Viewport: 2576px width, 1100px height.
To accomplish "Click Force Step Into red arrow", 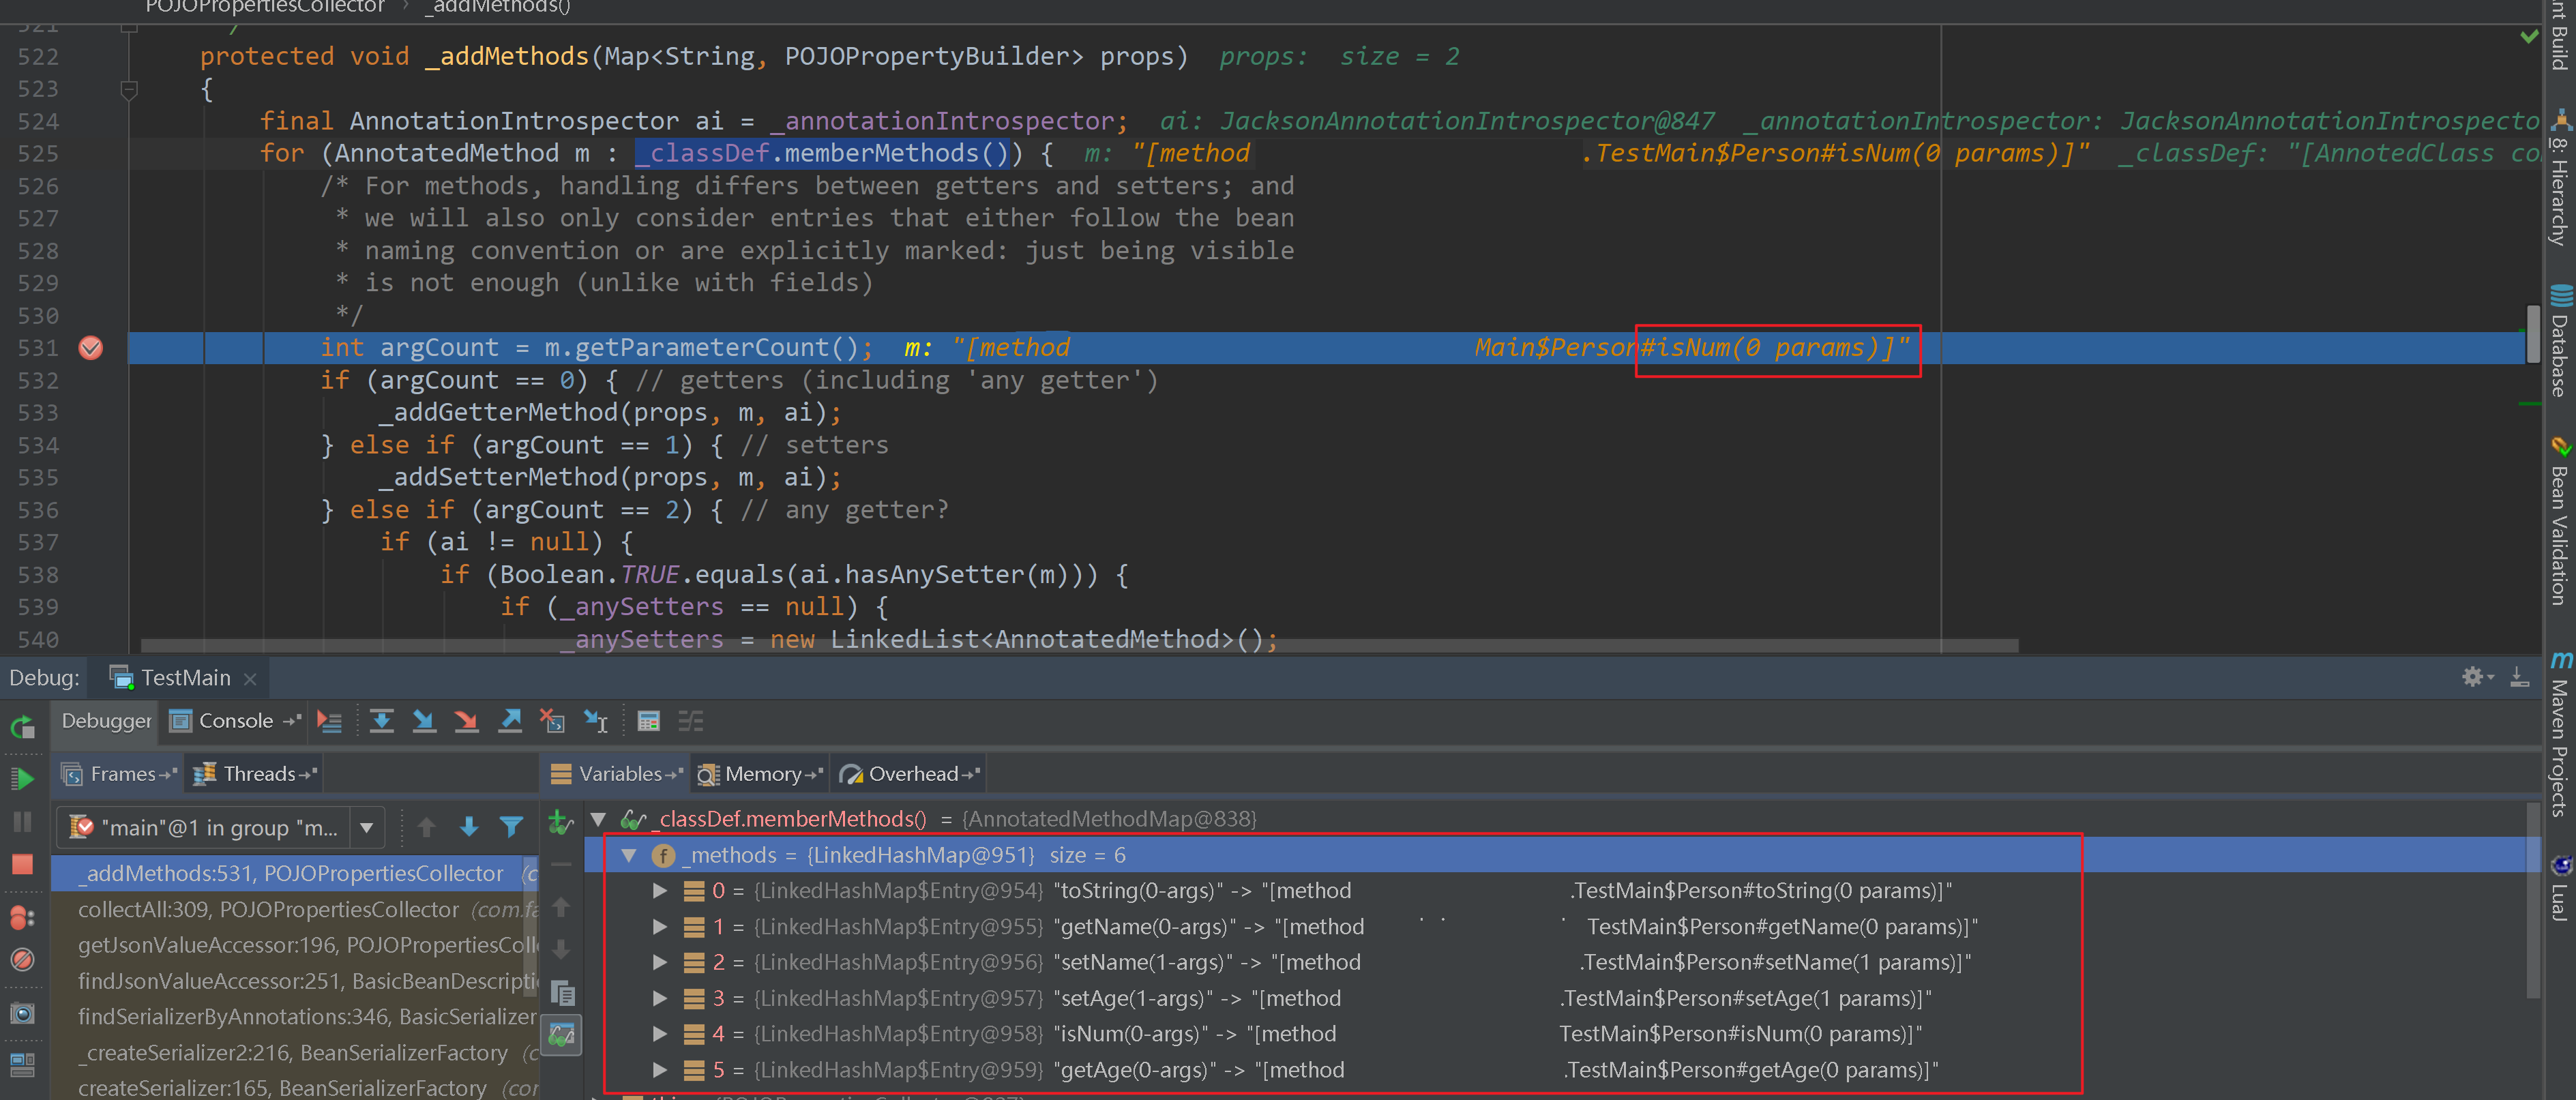I will [466, 721].
